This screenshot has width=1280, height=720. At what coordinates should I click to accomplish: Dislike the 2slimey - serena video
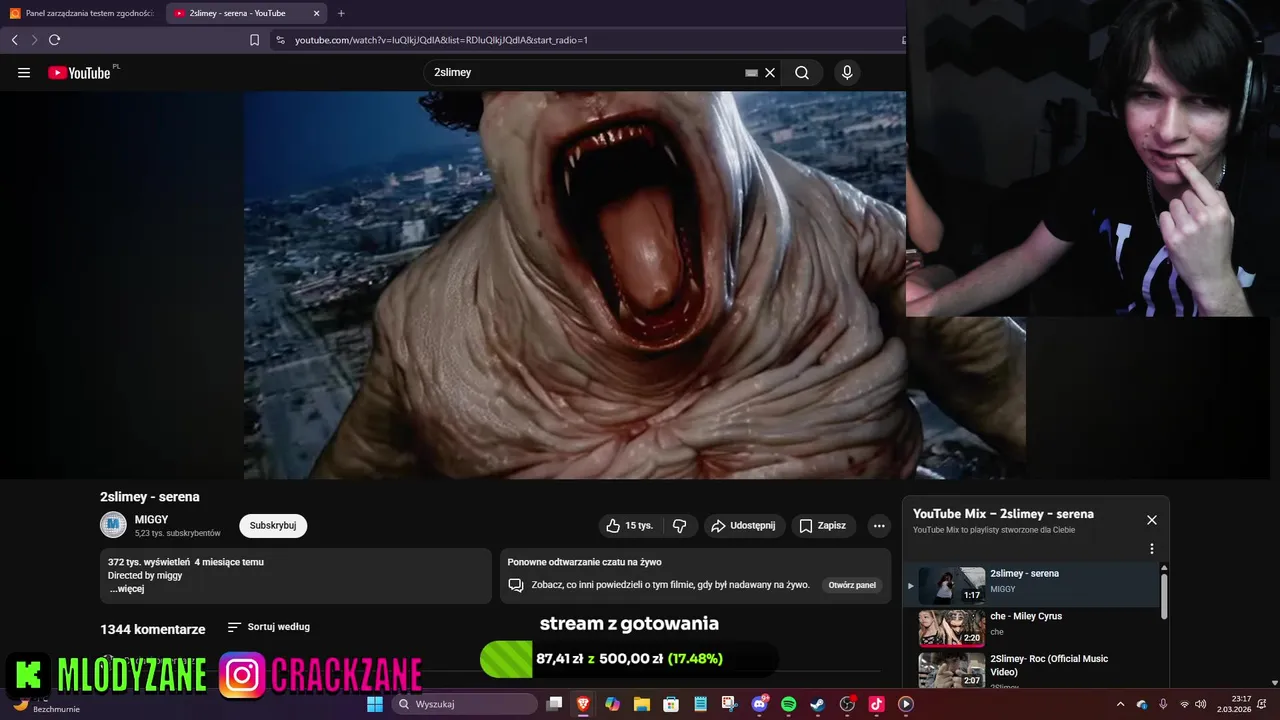pos(680,525)
